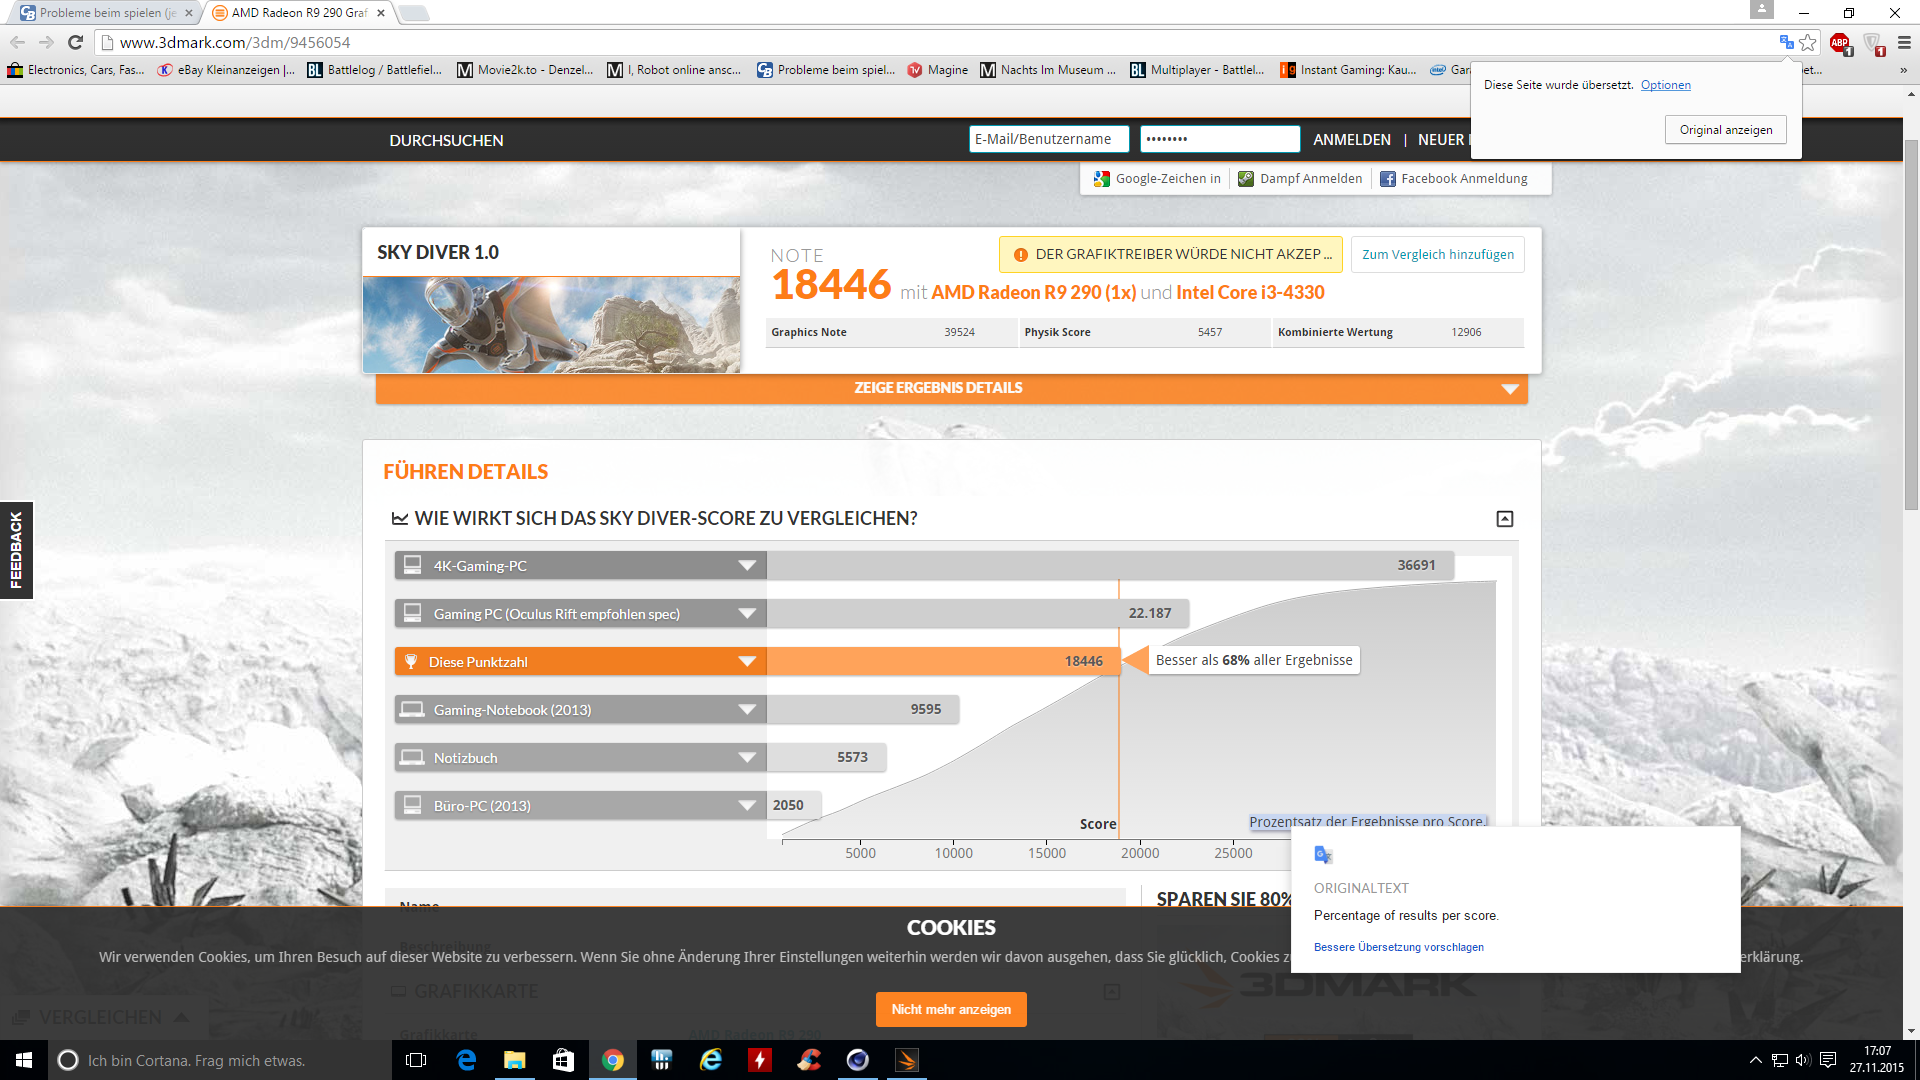Close the Probleme beim spielen tab
This screenshot has height=1080, width=1920.
coord(188,13)
